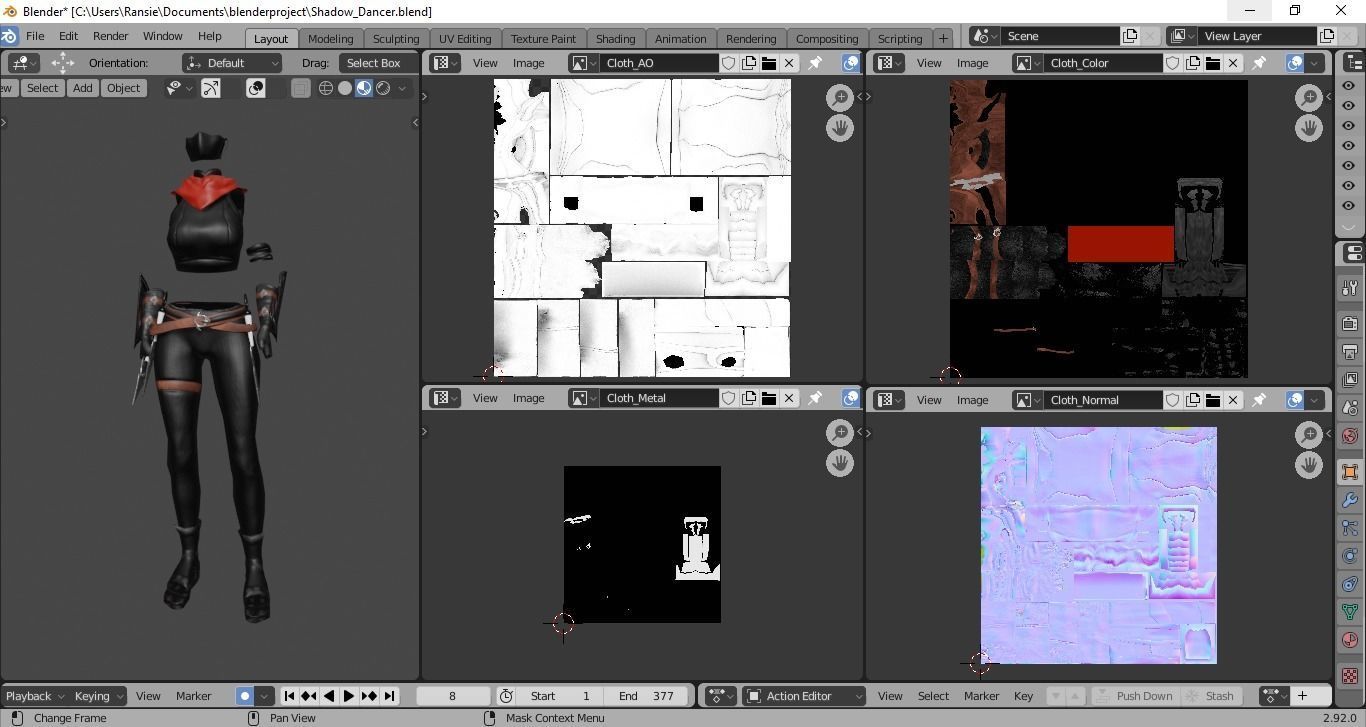Toggle the gizmo curve icon in viewport header
This screenshot has width=1366, height=727.
click(211, 88)
